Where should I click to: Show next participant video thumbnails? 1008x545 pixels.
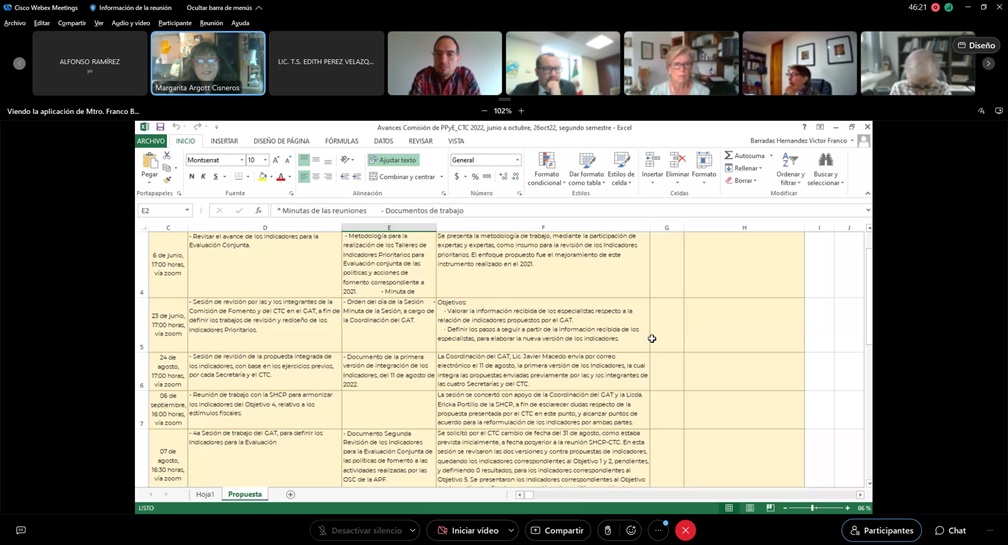(x=988, y=63)
